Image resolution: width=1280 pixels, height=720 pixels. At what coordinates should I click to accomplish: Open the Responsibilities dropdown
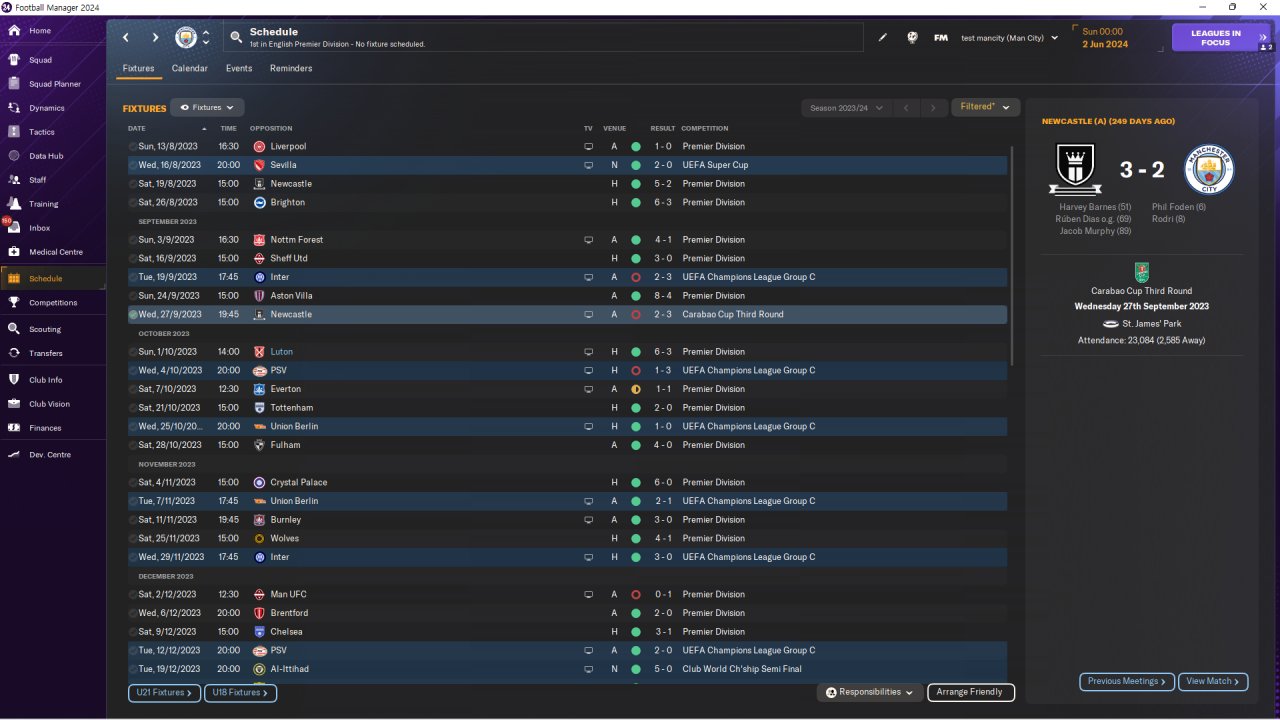point(869,692)
